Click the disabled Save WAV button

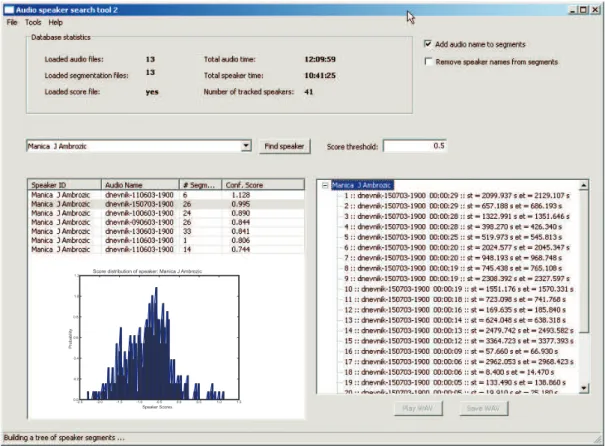tap(484, 408)
